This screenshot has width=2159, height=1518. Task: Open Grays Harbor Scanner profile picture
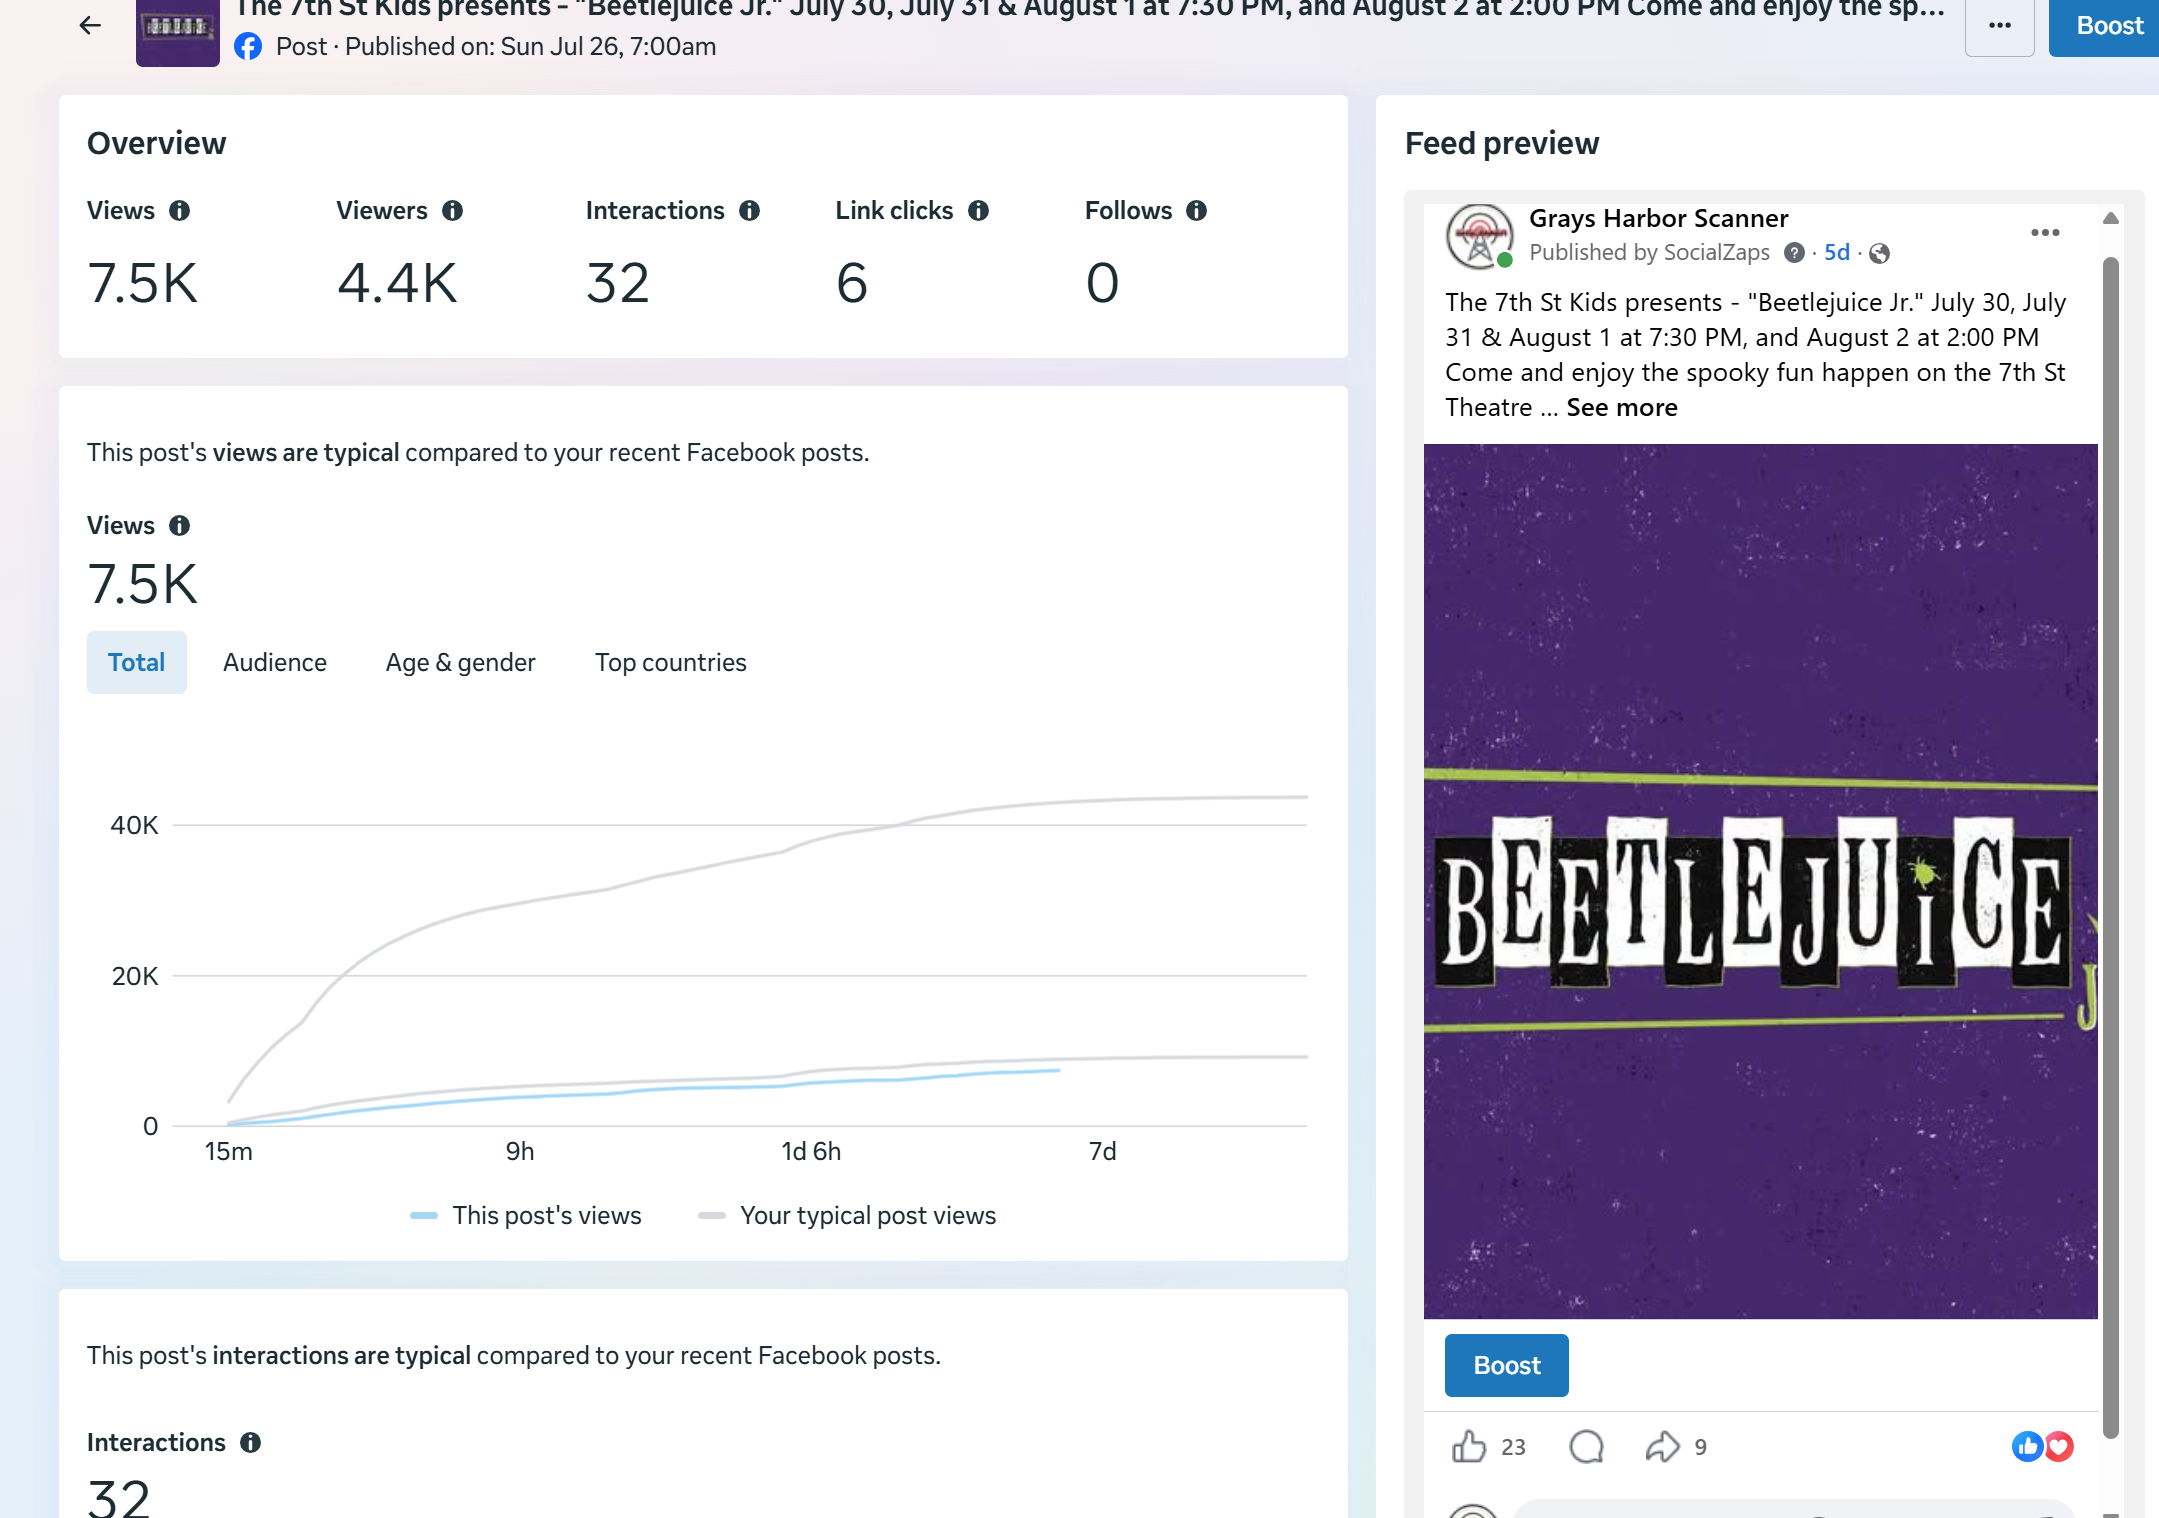point(1480,237)
